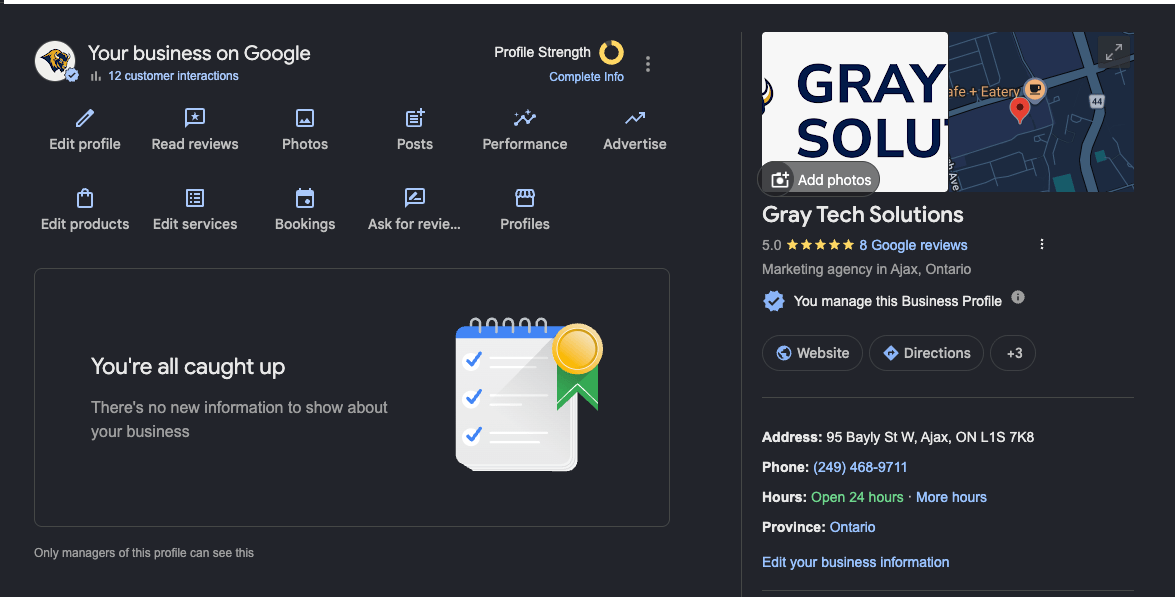Click the Gray Tech Solutions business title

click(x=863, y=214)
